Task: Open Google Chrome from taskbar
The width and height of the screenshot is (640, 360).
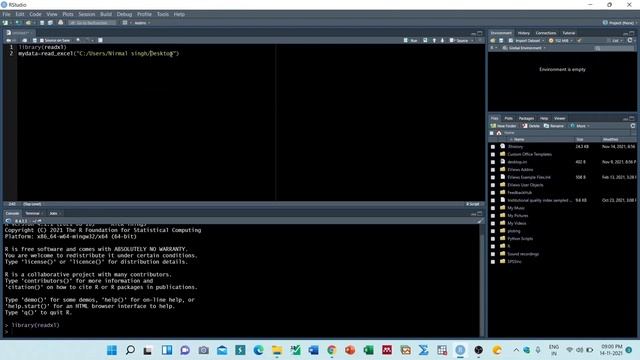Action: pyautogui.click(x=331, y=350)
